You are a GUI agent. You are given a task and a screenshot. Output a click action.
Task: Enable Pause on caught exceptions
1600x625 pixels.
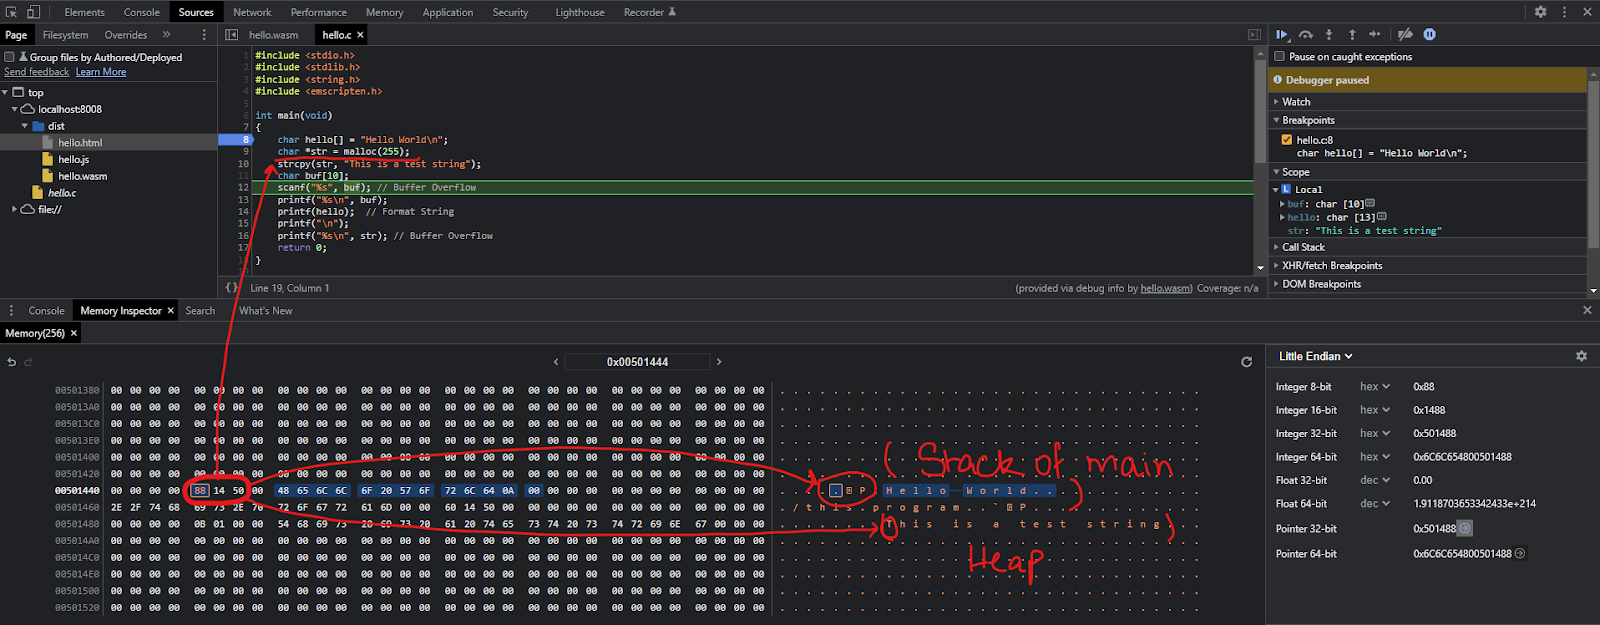pyautogui.click(x=1279, y=57)
